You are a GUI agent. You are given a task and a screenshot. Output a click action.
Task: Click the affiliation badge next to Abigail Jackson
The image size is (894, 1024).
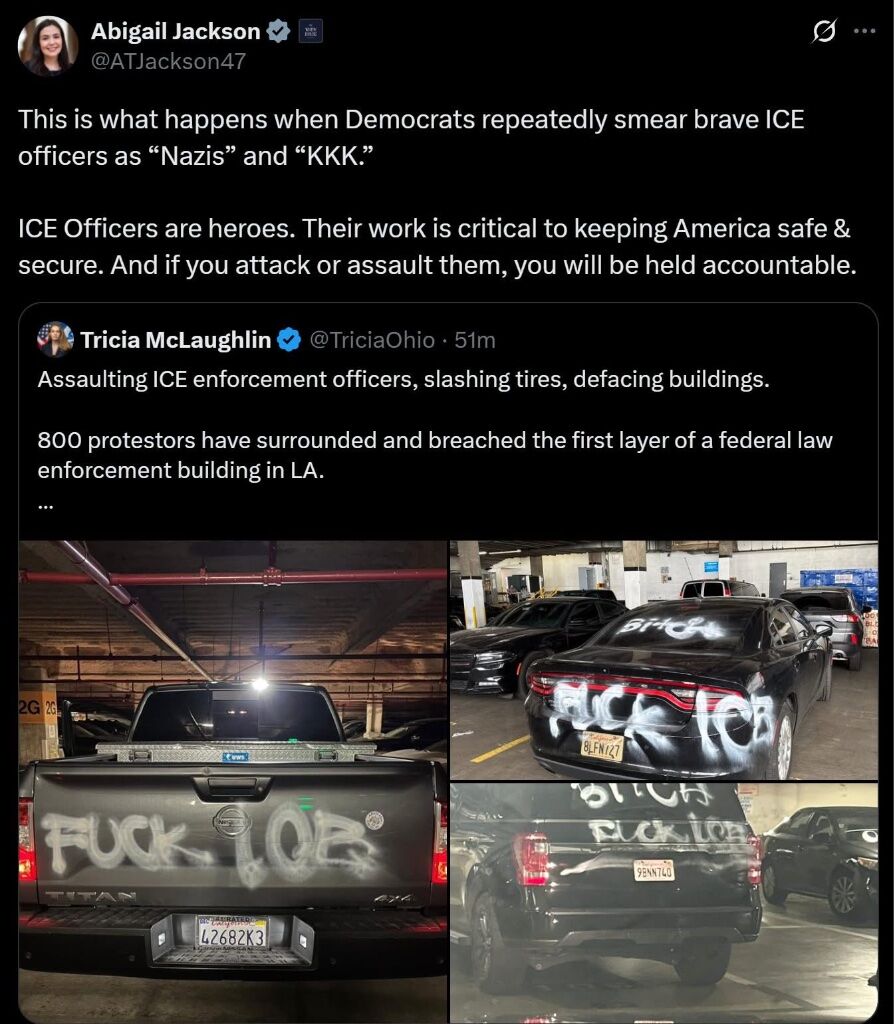pyautogui.click(x=310, y=31)
